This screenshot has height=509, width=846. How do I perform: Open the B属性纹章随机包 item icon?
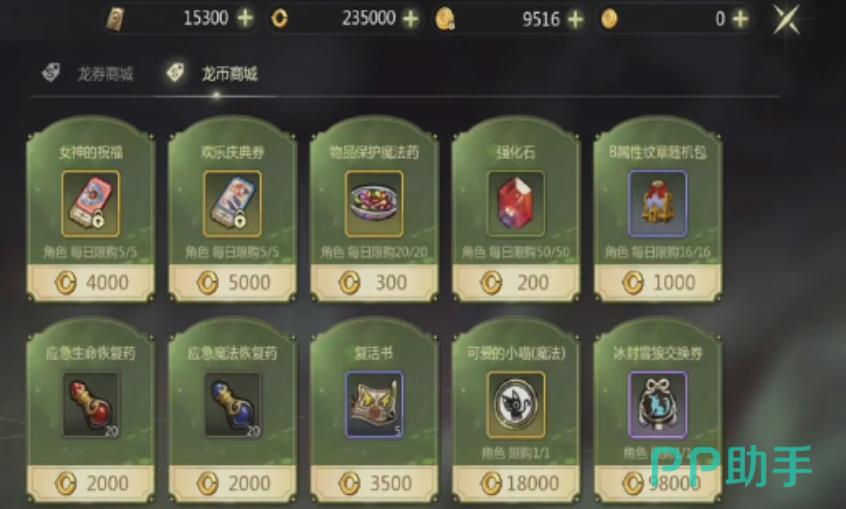[x=658, y=204]
